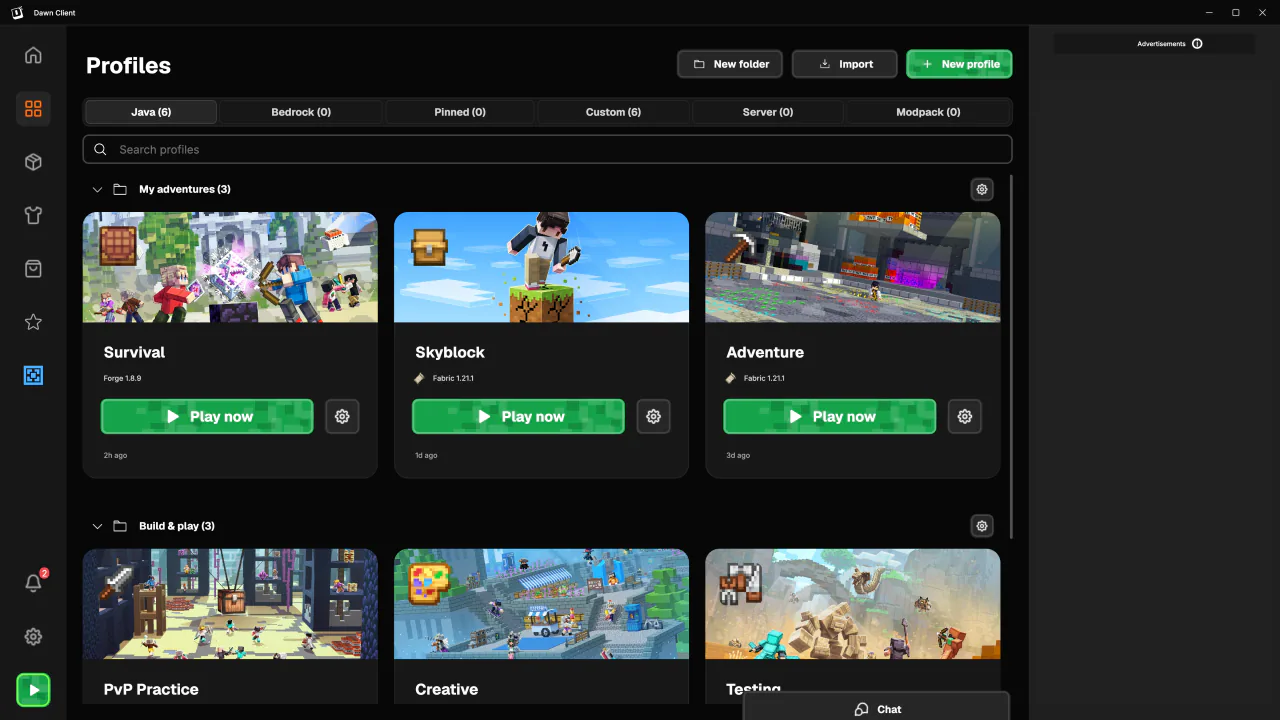Image resolution: width=1280 pixels, height=720 pixels.
Task: Switch to the Pinned (0) tab
Action: pyautogui.click(x=460, y=112)
